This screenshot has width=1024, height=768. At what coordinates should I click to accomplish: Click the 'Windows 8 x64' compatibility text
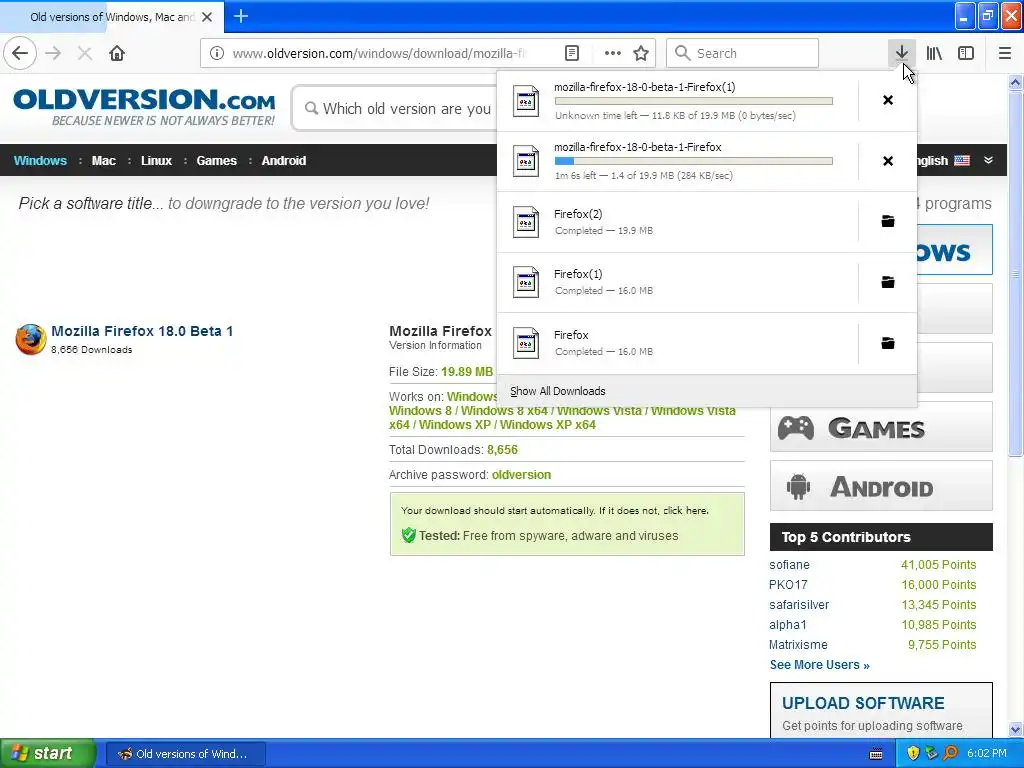[504, 411]
